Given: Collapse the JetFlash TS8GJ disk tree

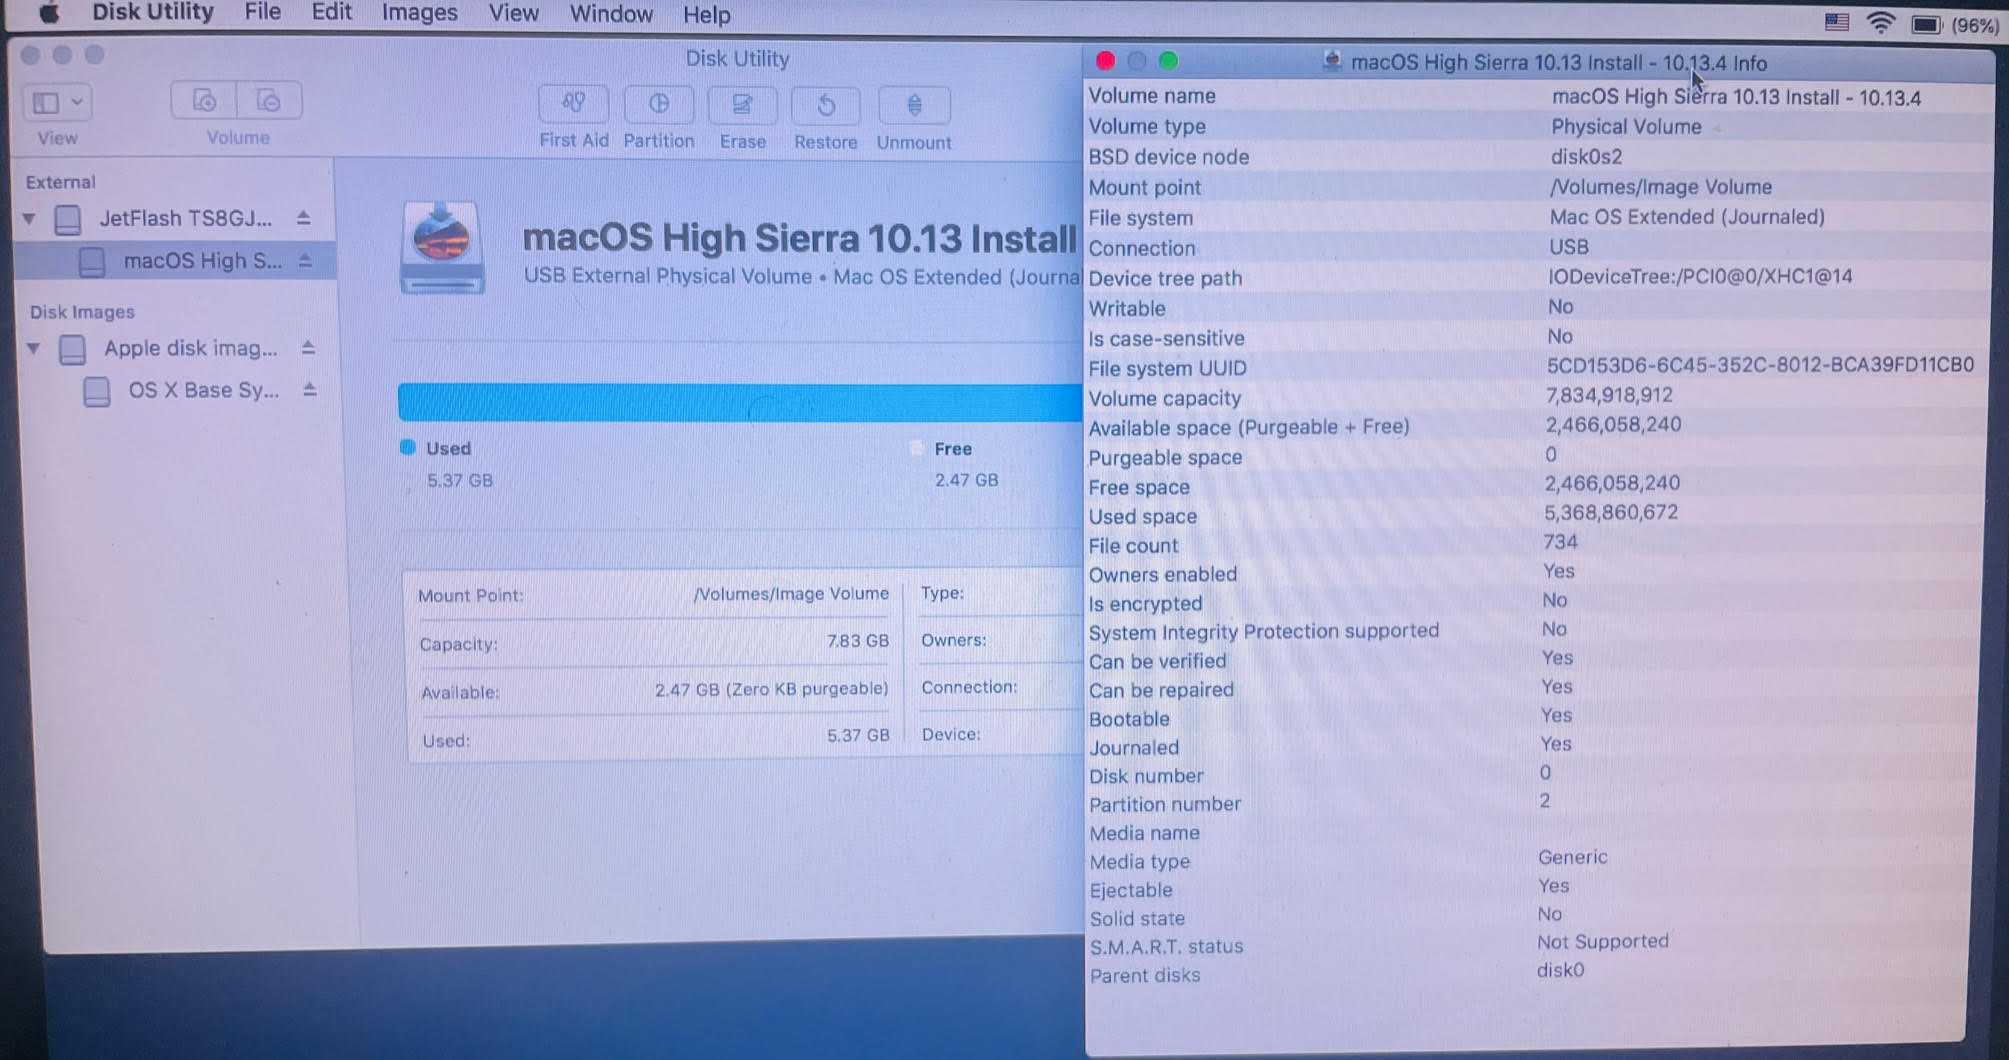Looking at the screenshot, I should point(29,218).
